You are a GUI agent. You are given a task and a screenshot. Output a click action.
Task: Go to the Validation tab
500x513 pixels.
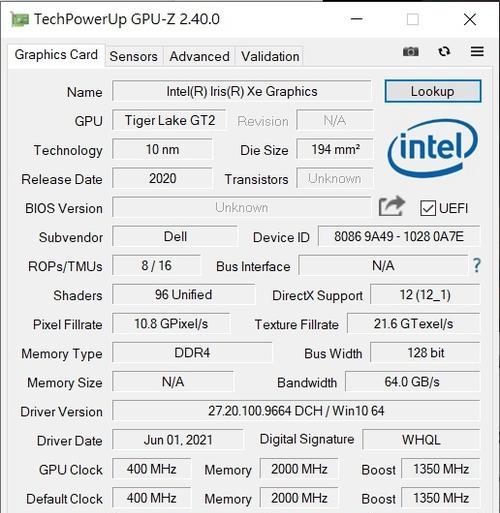tap(270, 56)
